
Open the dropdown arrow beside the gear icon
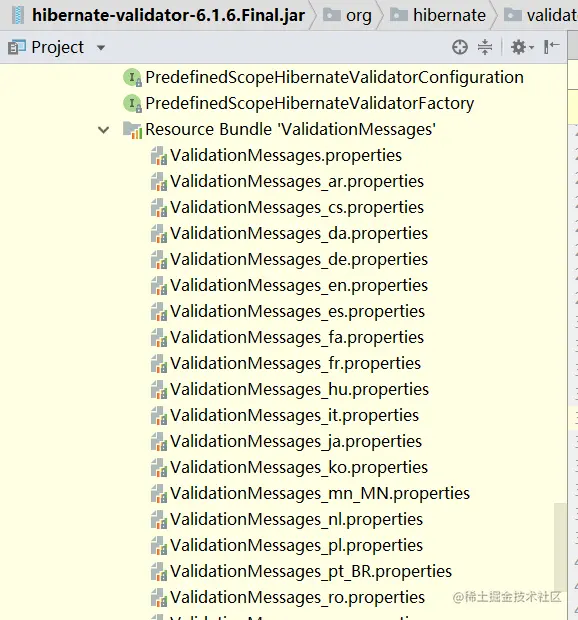(531, 48)
